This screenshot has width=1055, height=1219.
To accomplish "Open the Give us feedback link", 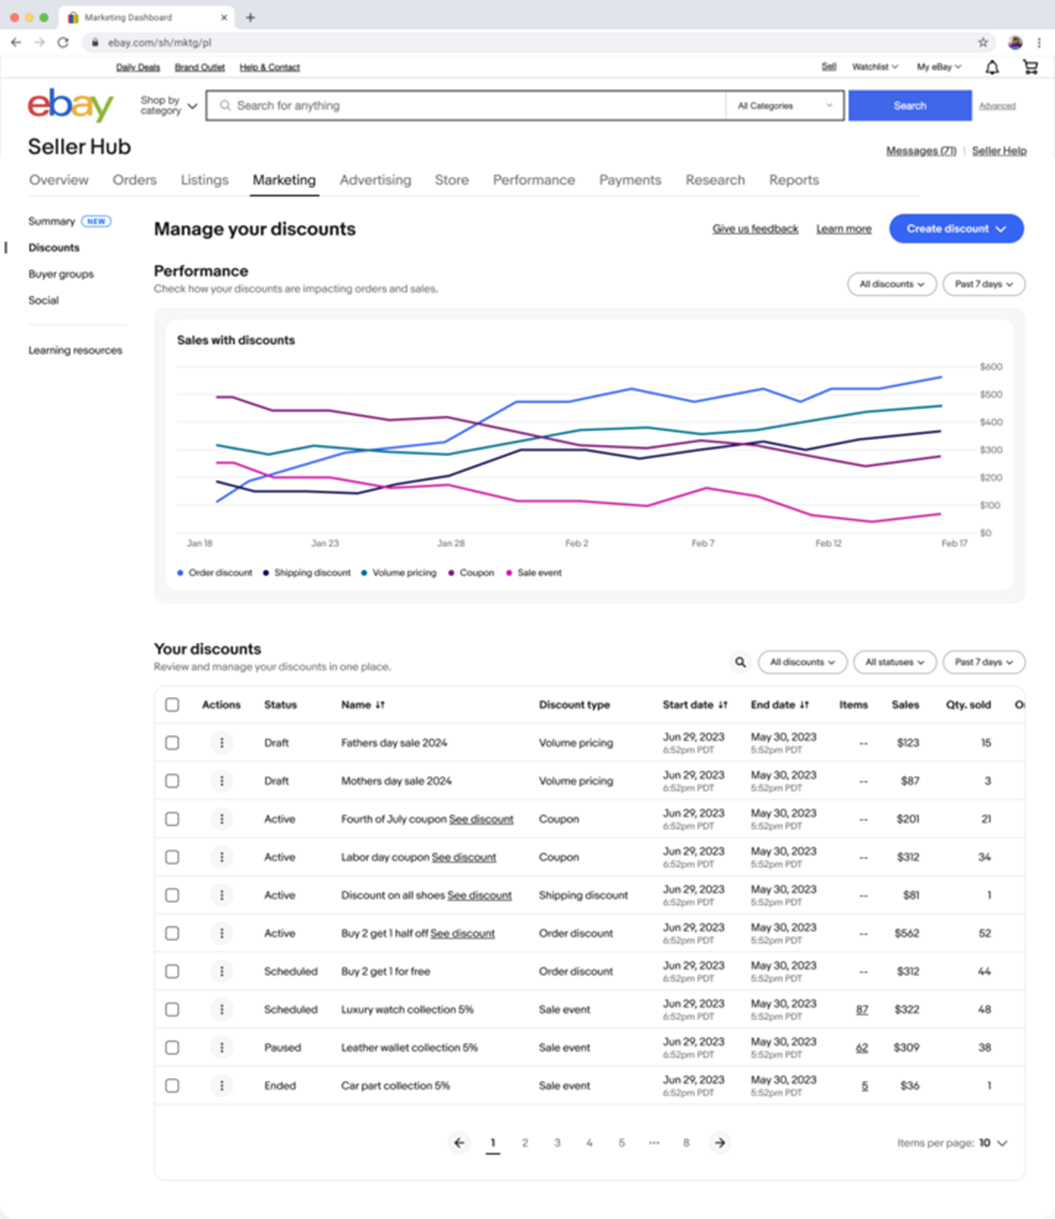I will click(755, 229).
